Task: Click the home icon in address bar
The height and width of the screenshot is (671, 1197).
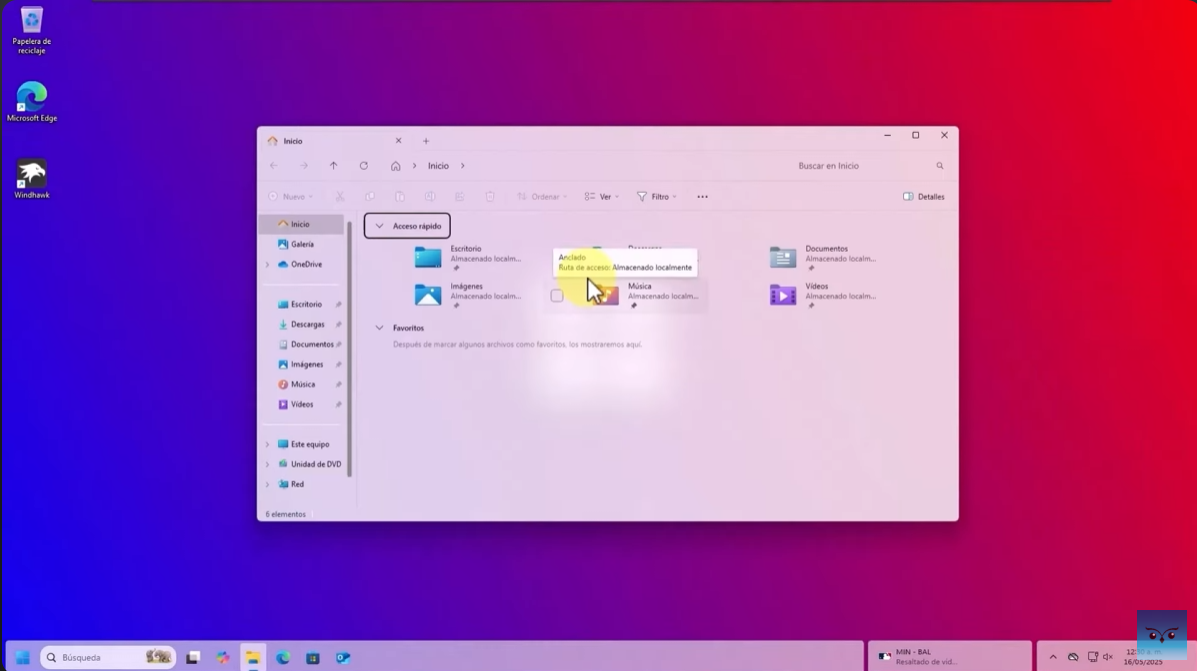Action: coord(396,166)
